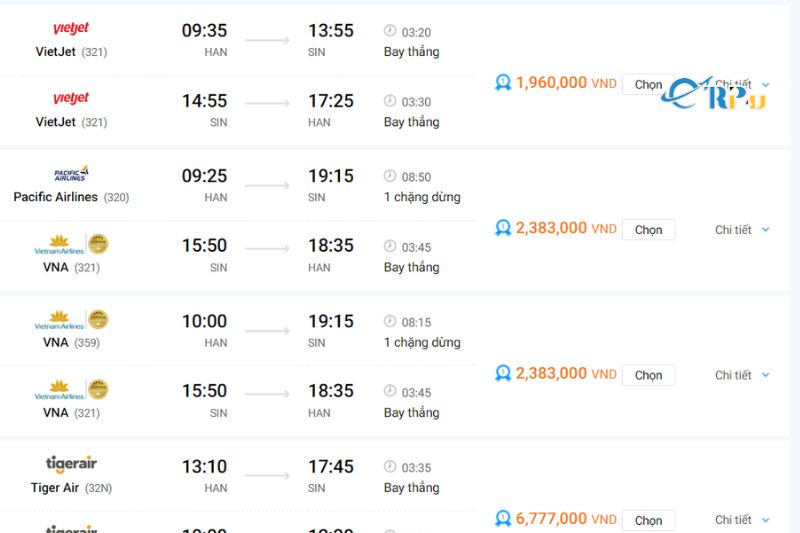Open details chevron on the VietJet fare row
This screenshot has height=533, width=800.
pyautogui.click(x=766, y=85)
